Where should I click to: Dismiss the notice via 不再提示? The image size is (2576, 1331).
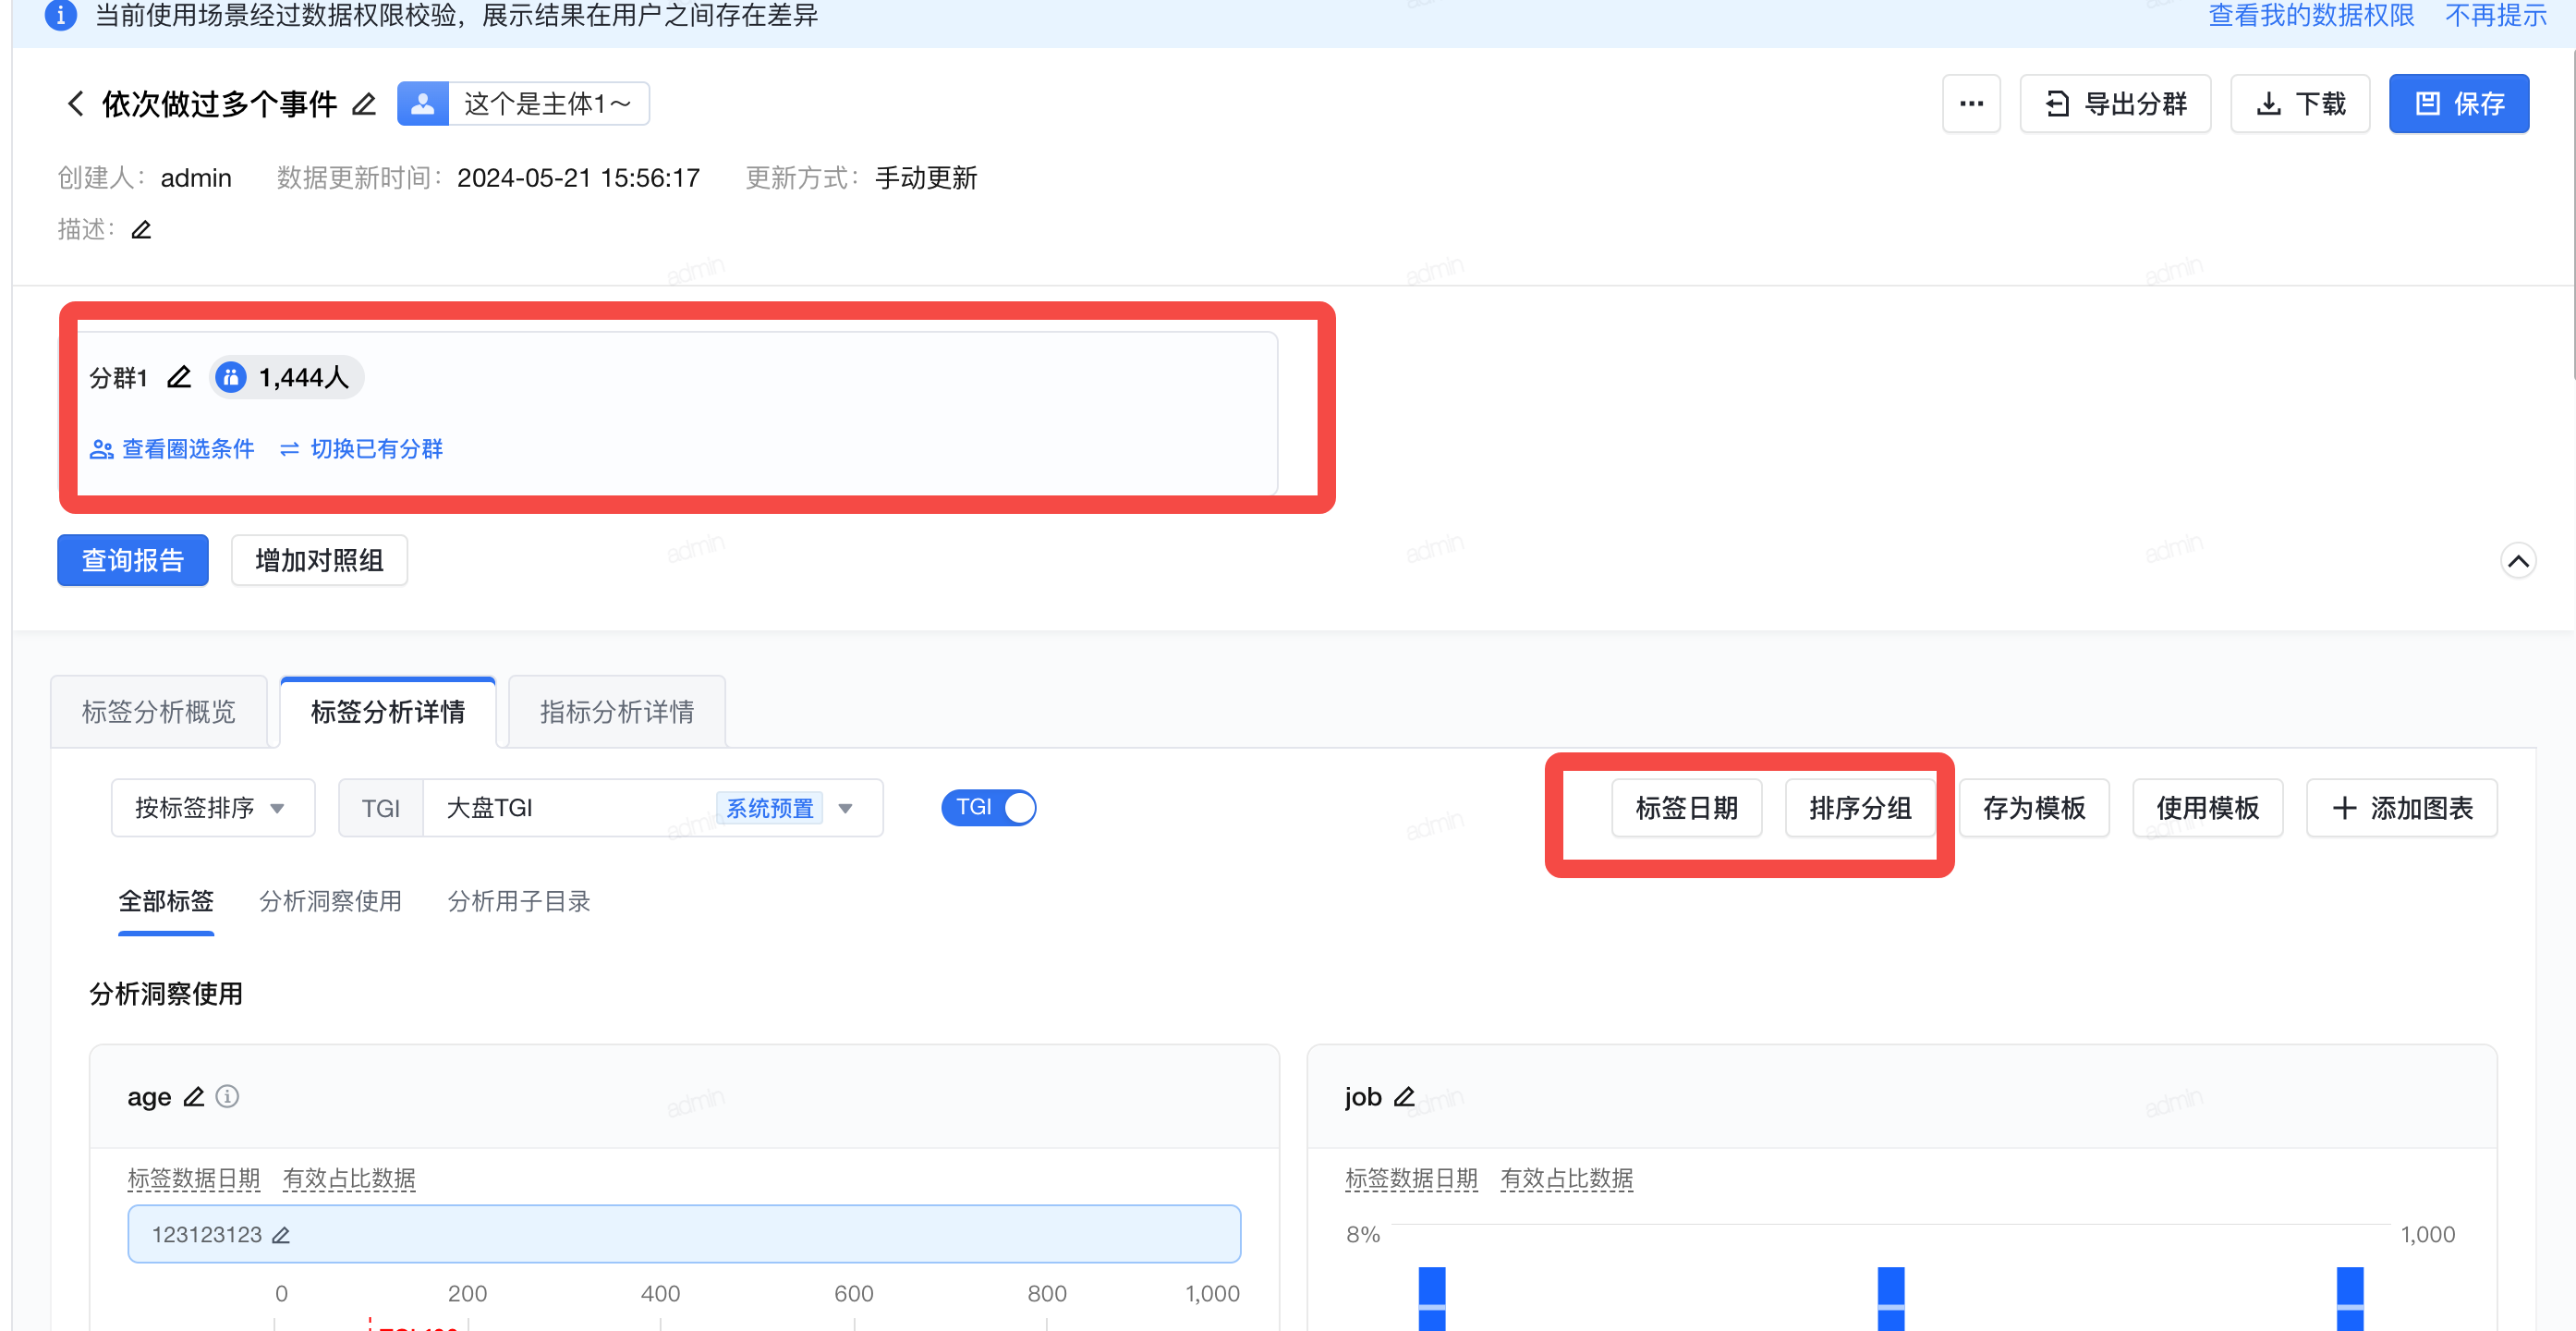tap(2496, 15)
